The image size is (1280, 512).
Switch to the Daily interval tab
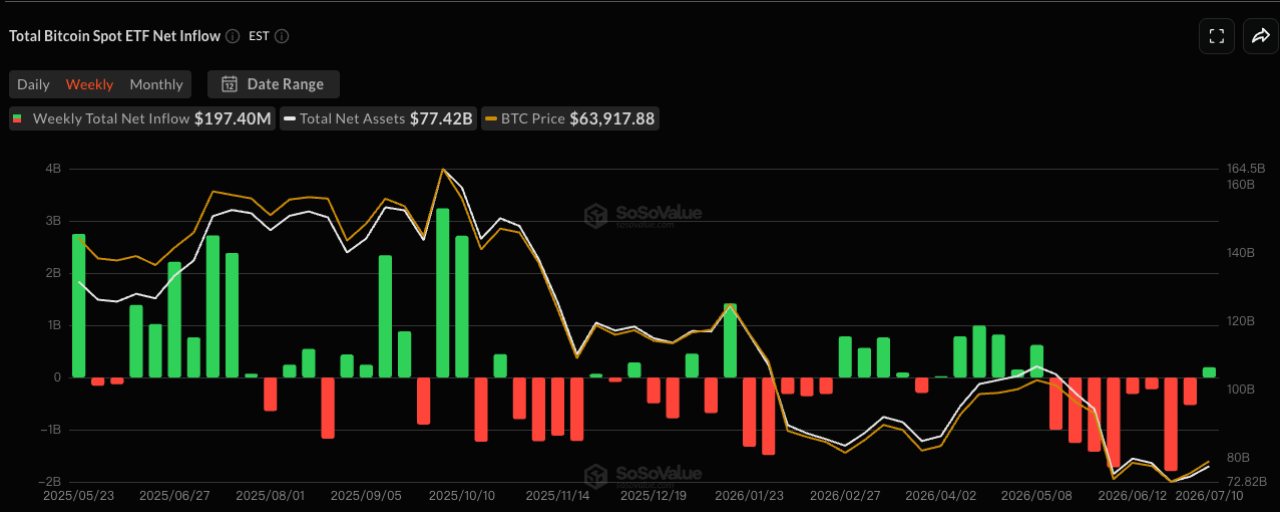click(33, 84)
